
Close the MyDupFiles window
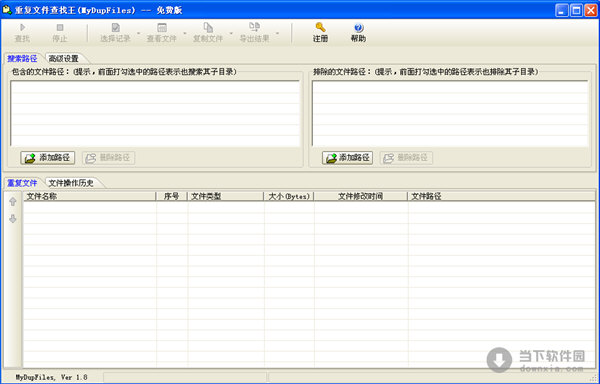[x=591, y=10]
